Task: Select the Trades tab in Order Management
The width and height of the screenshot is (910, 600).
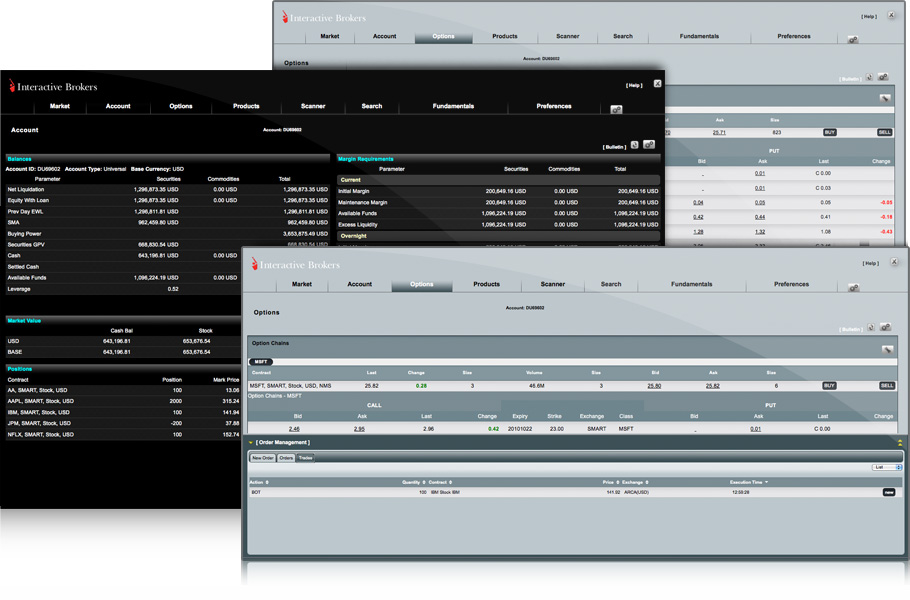Action: click(306, 458)
